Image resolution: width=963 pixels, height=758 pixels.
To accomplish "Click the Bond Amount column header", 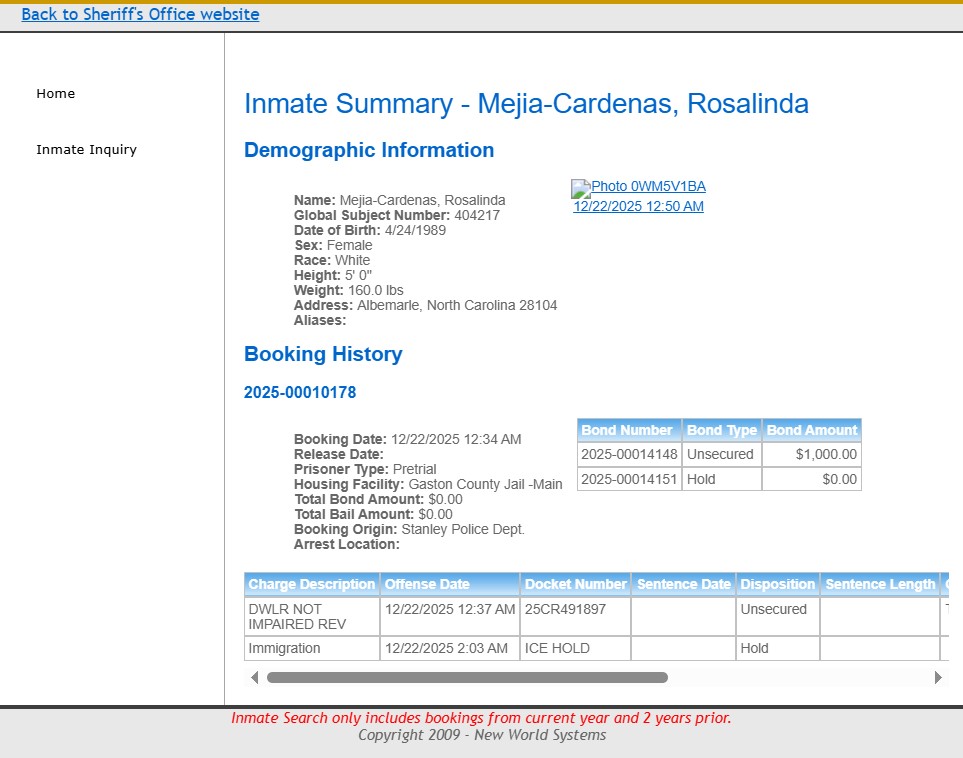I will click(x=811, y=430).
